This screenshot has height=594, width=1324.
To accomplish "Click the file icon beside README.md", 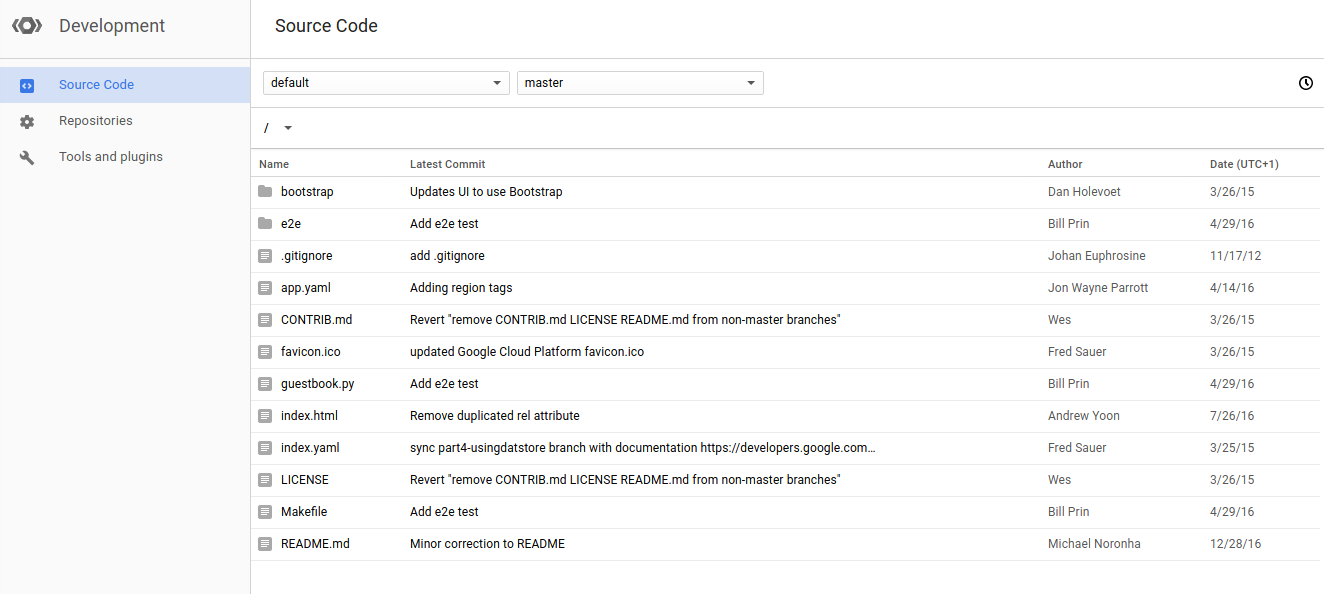I will pos(265,544).
